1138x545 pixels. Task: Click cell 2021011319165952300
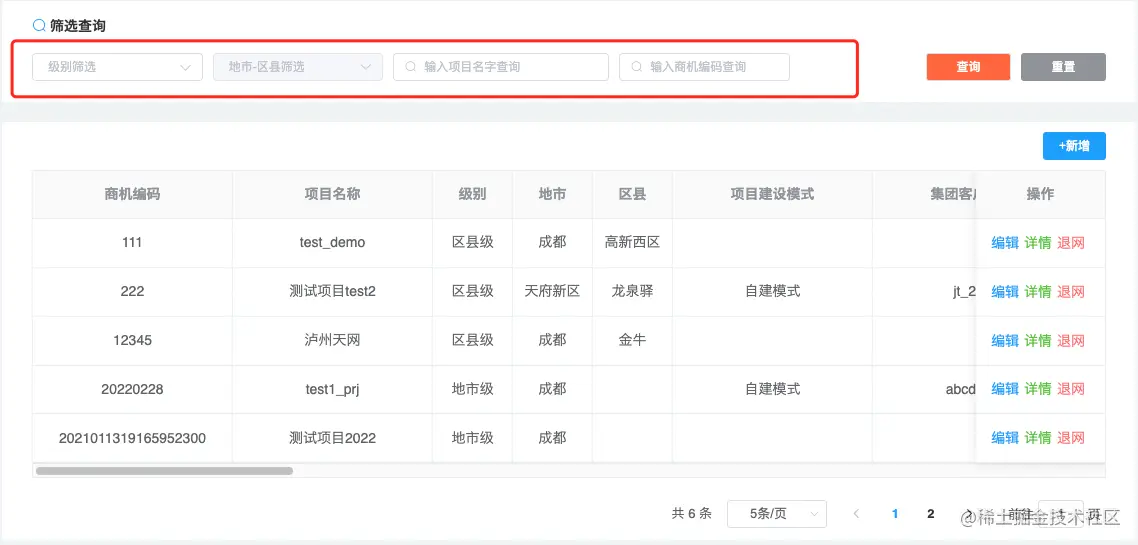132,438
